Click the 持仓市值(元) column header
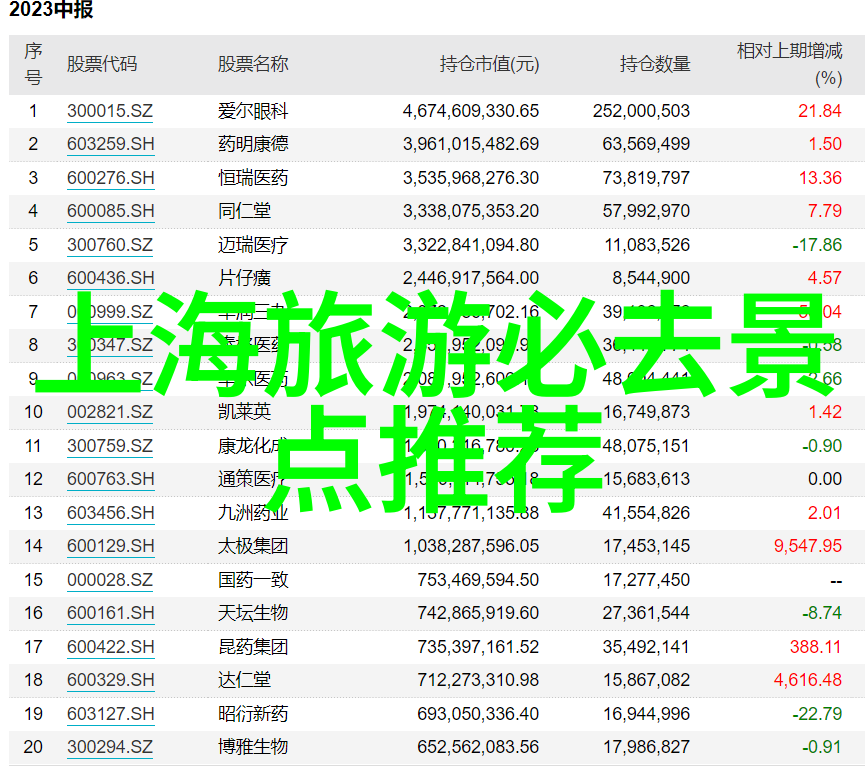Viewport: 865px width, 776px height. (x=489, y=64)
